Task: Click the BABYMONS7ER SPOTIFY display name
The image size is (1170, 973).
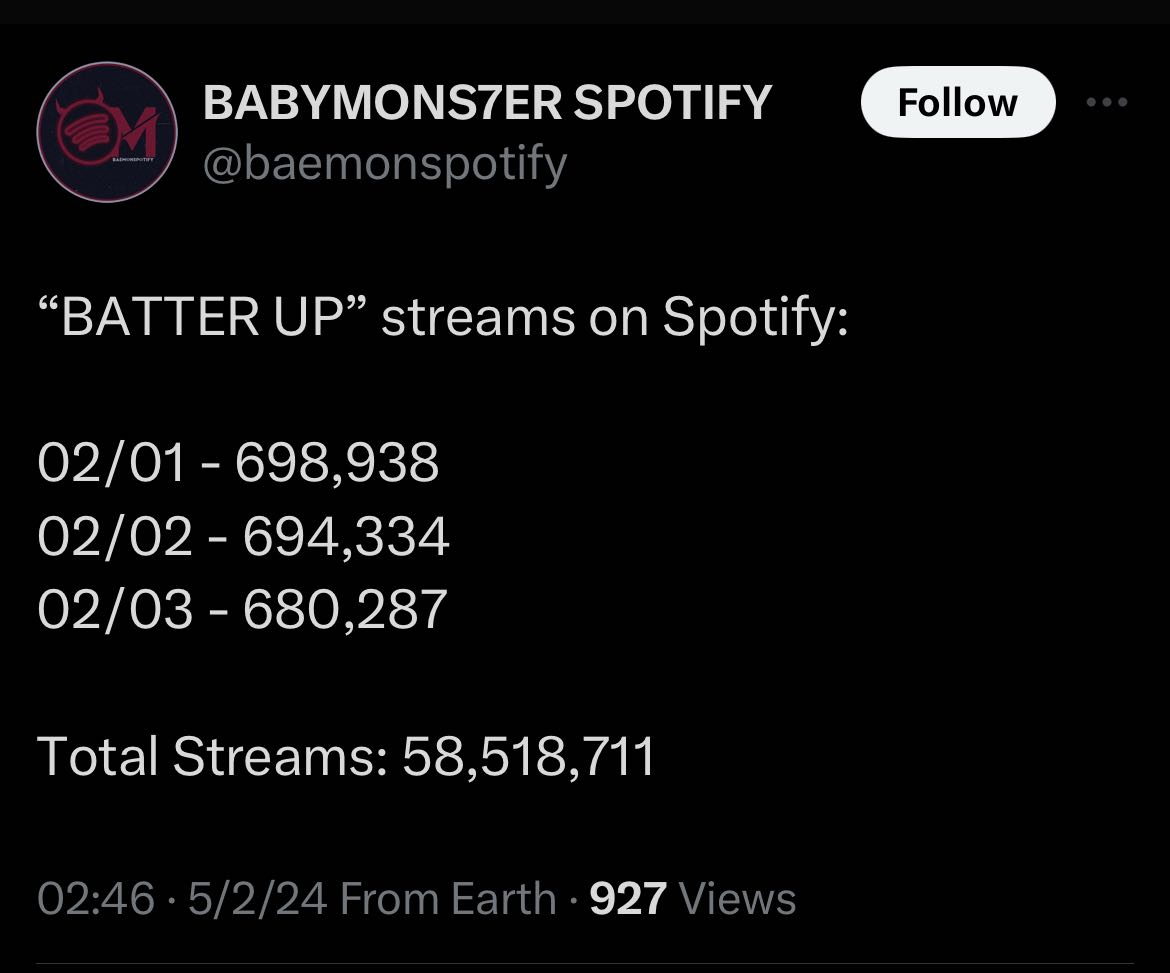Action: pos(487,102)
